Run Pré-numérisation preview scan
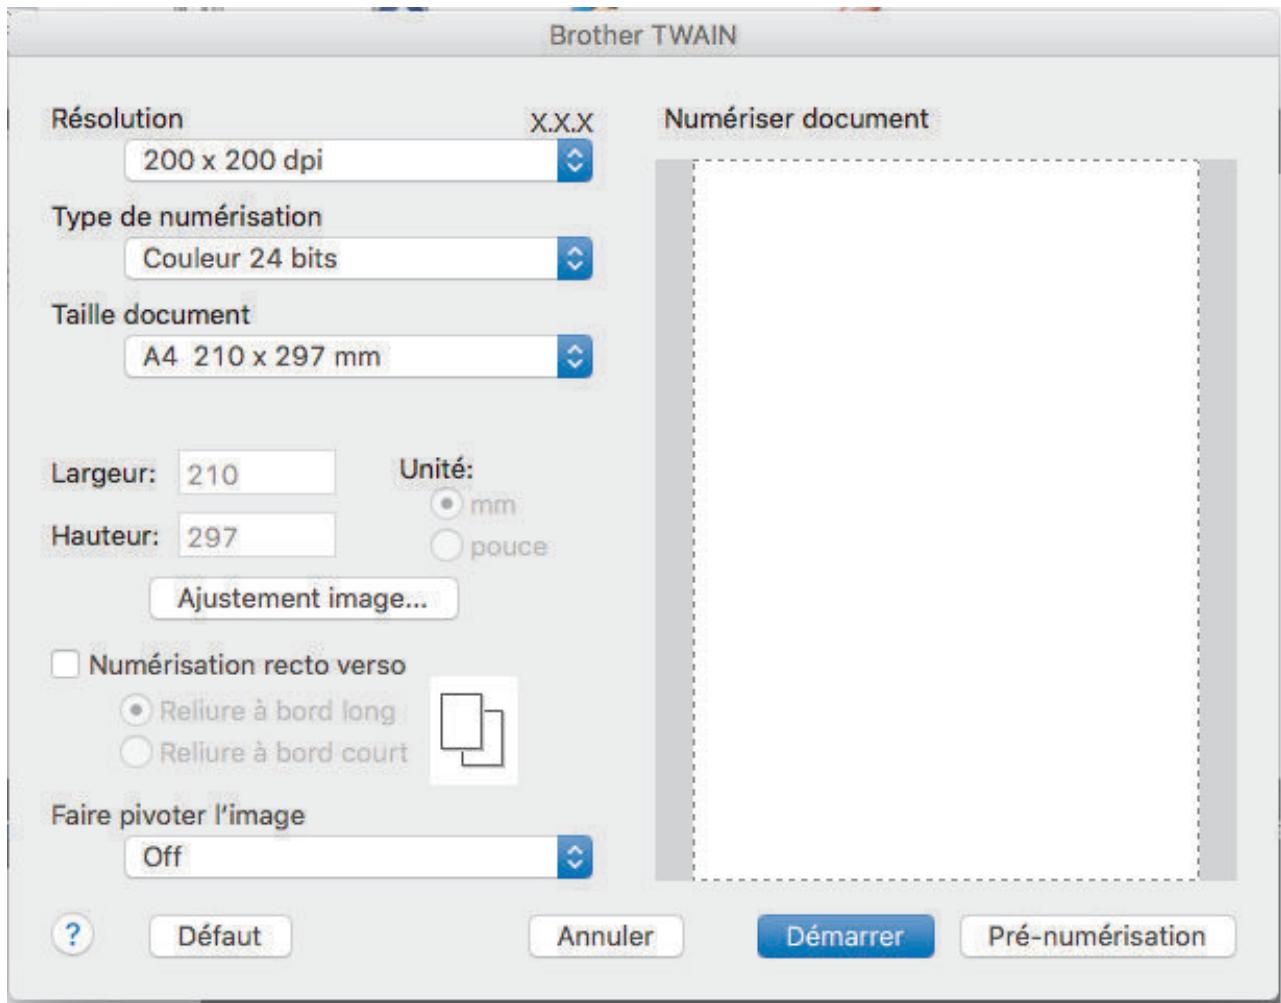The image size is (1281, 1003). (1097, 937)
